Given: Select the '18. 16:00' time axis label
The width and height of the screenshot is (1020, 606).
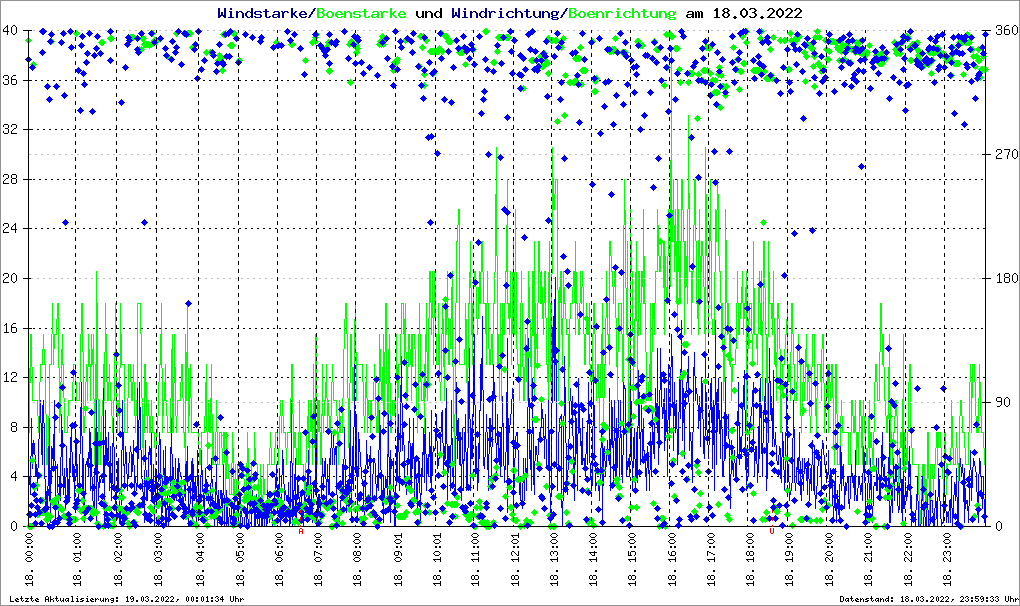Looking at the screenshot, I should click(x=672, y=560).
